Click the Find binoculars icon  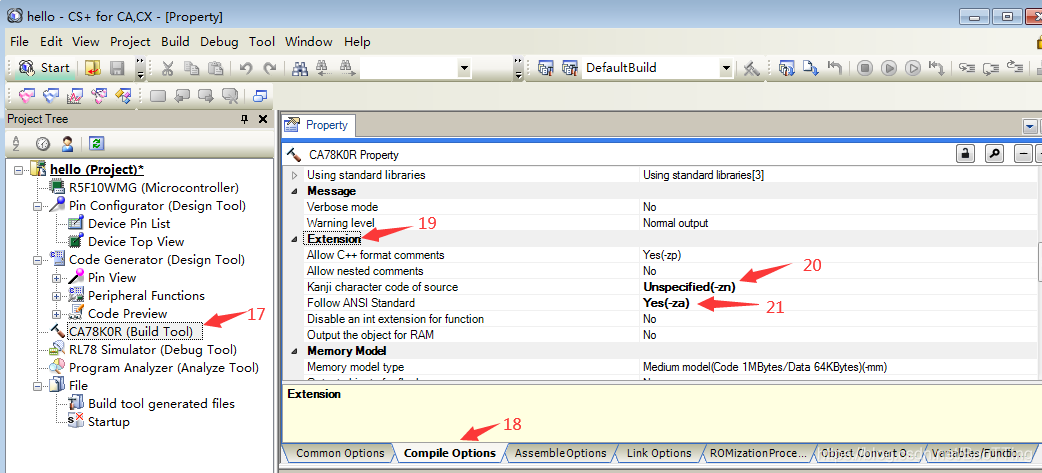coord(300,68)
